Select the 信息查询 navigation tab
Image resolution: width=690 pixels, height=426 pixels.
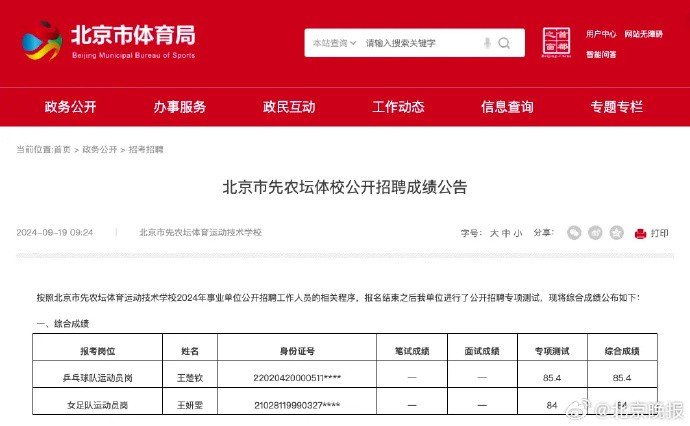(507, 107)
